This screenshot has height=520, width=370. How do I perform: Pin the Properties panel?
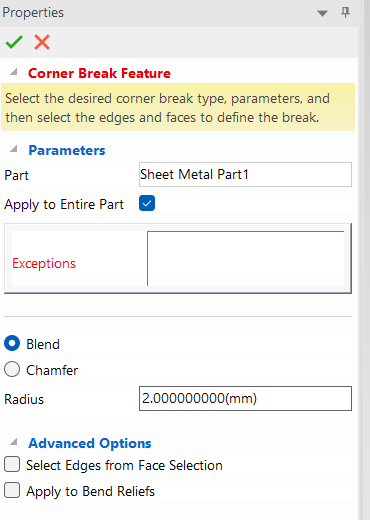[x=345, y=13]
